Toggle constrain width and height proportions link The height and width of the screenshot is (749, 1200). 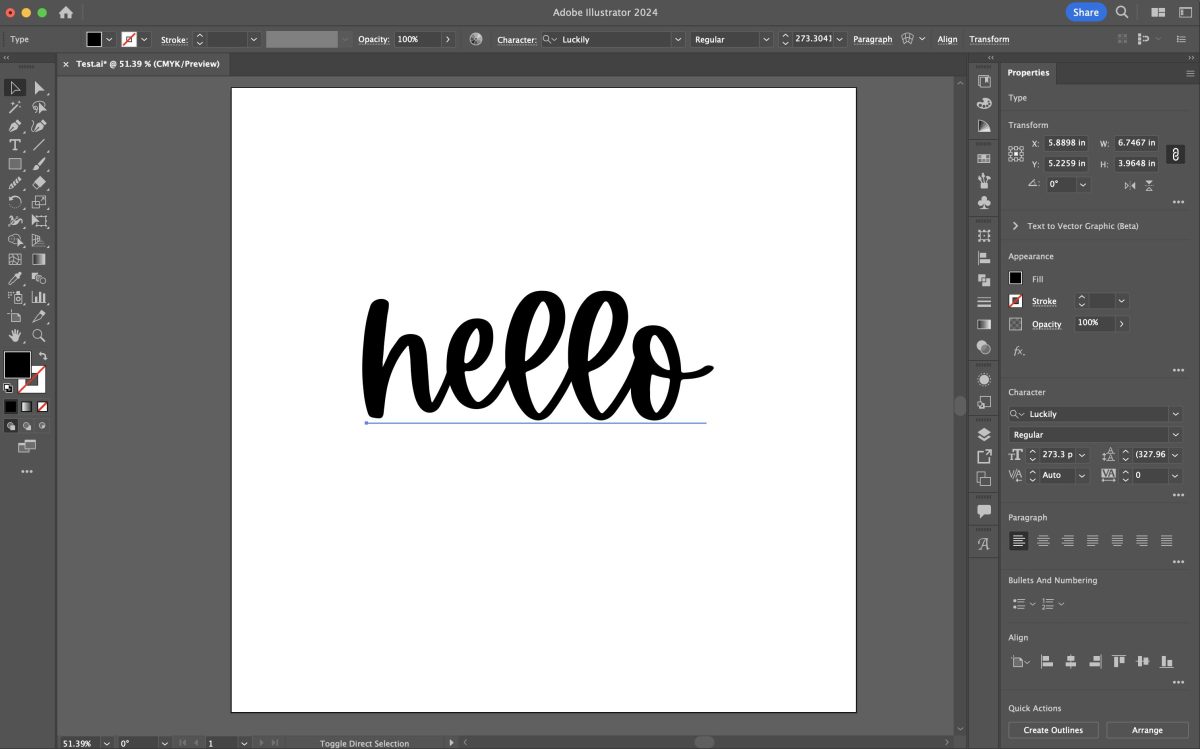click(1176, 154)
